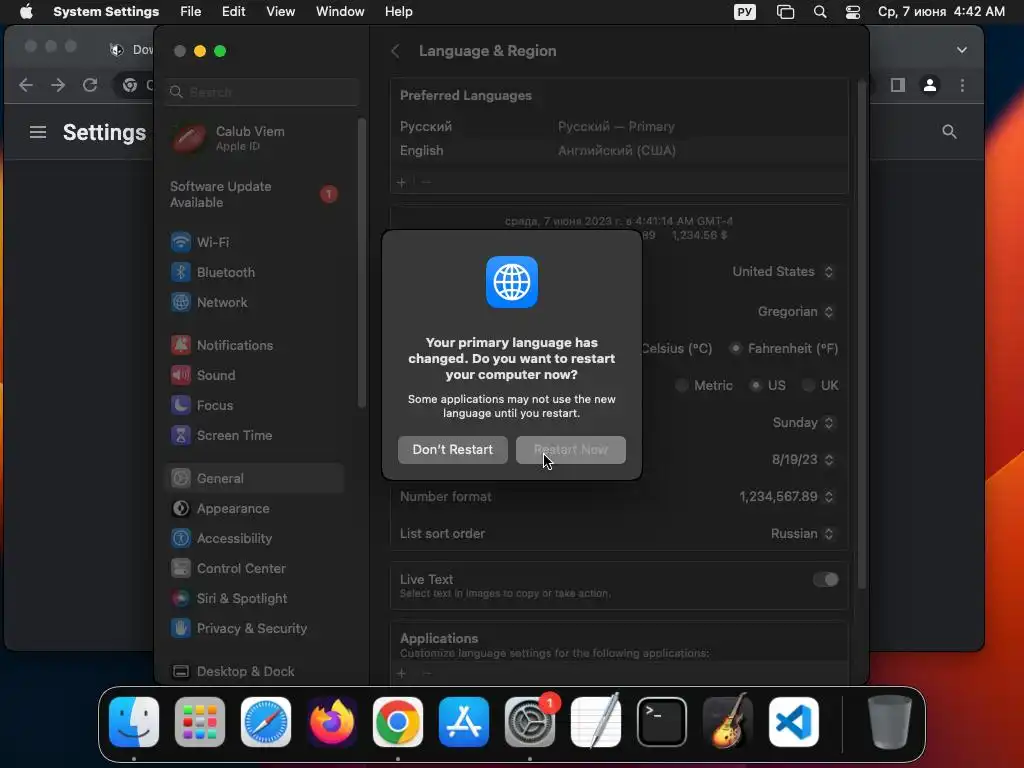Select Metric measurement system radio
Image resolution: width=1024 pixels, height=768 pixels.
[682, 386]
